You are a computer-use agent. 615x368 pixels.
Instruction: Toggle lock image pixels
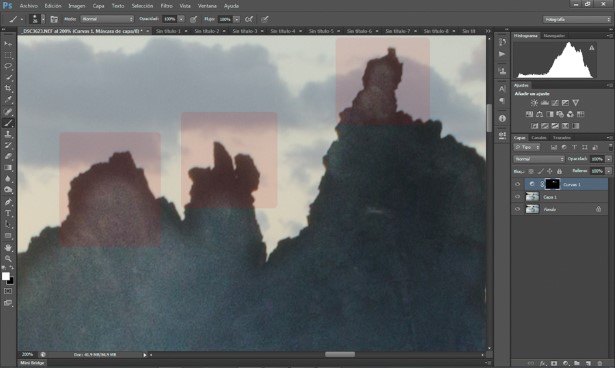[540, 171]
